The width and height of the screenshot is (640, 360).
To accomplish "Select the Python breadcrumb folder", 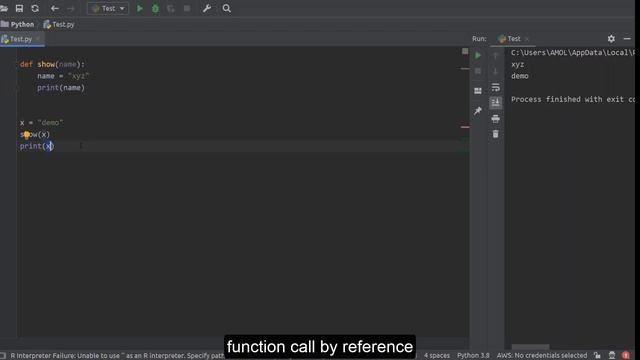I will (18, 24).
